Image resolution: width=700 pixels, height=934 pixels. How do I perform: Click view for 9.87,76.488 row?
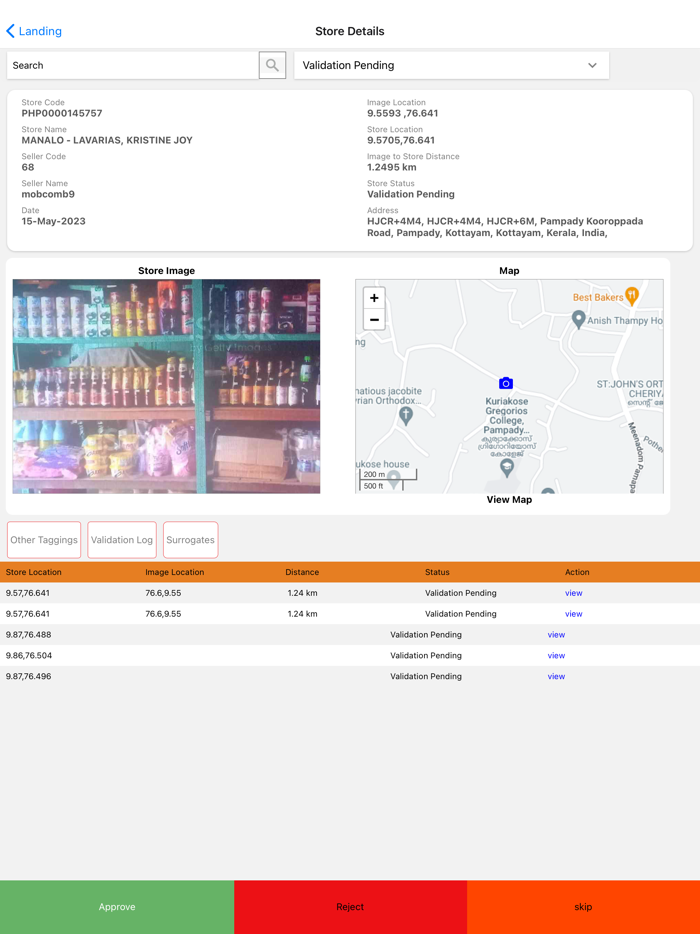click(556, 634)
